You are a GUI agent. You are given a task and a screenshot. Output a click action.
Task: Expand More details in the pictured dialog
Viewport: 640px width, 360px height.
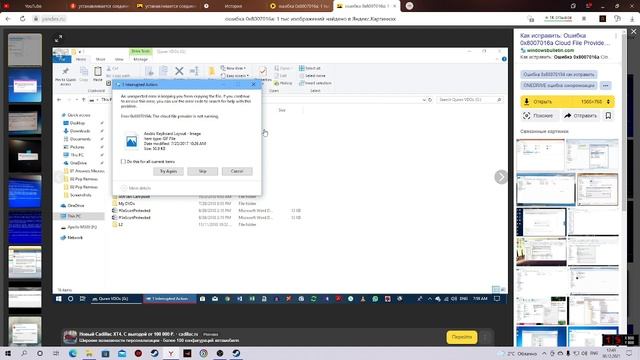point(136,188)
